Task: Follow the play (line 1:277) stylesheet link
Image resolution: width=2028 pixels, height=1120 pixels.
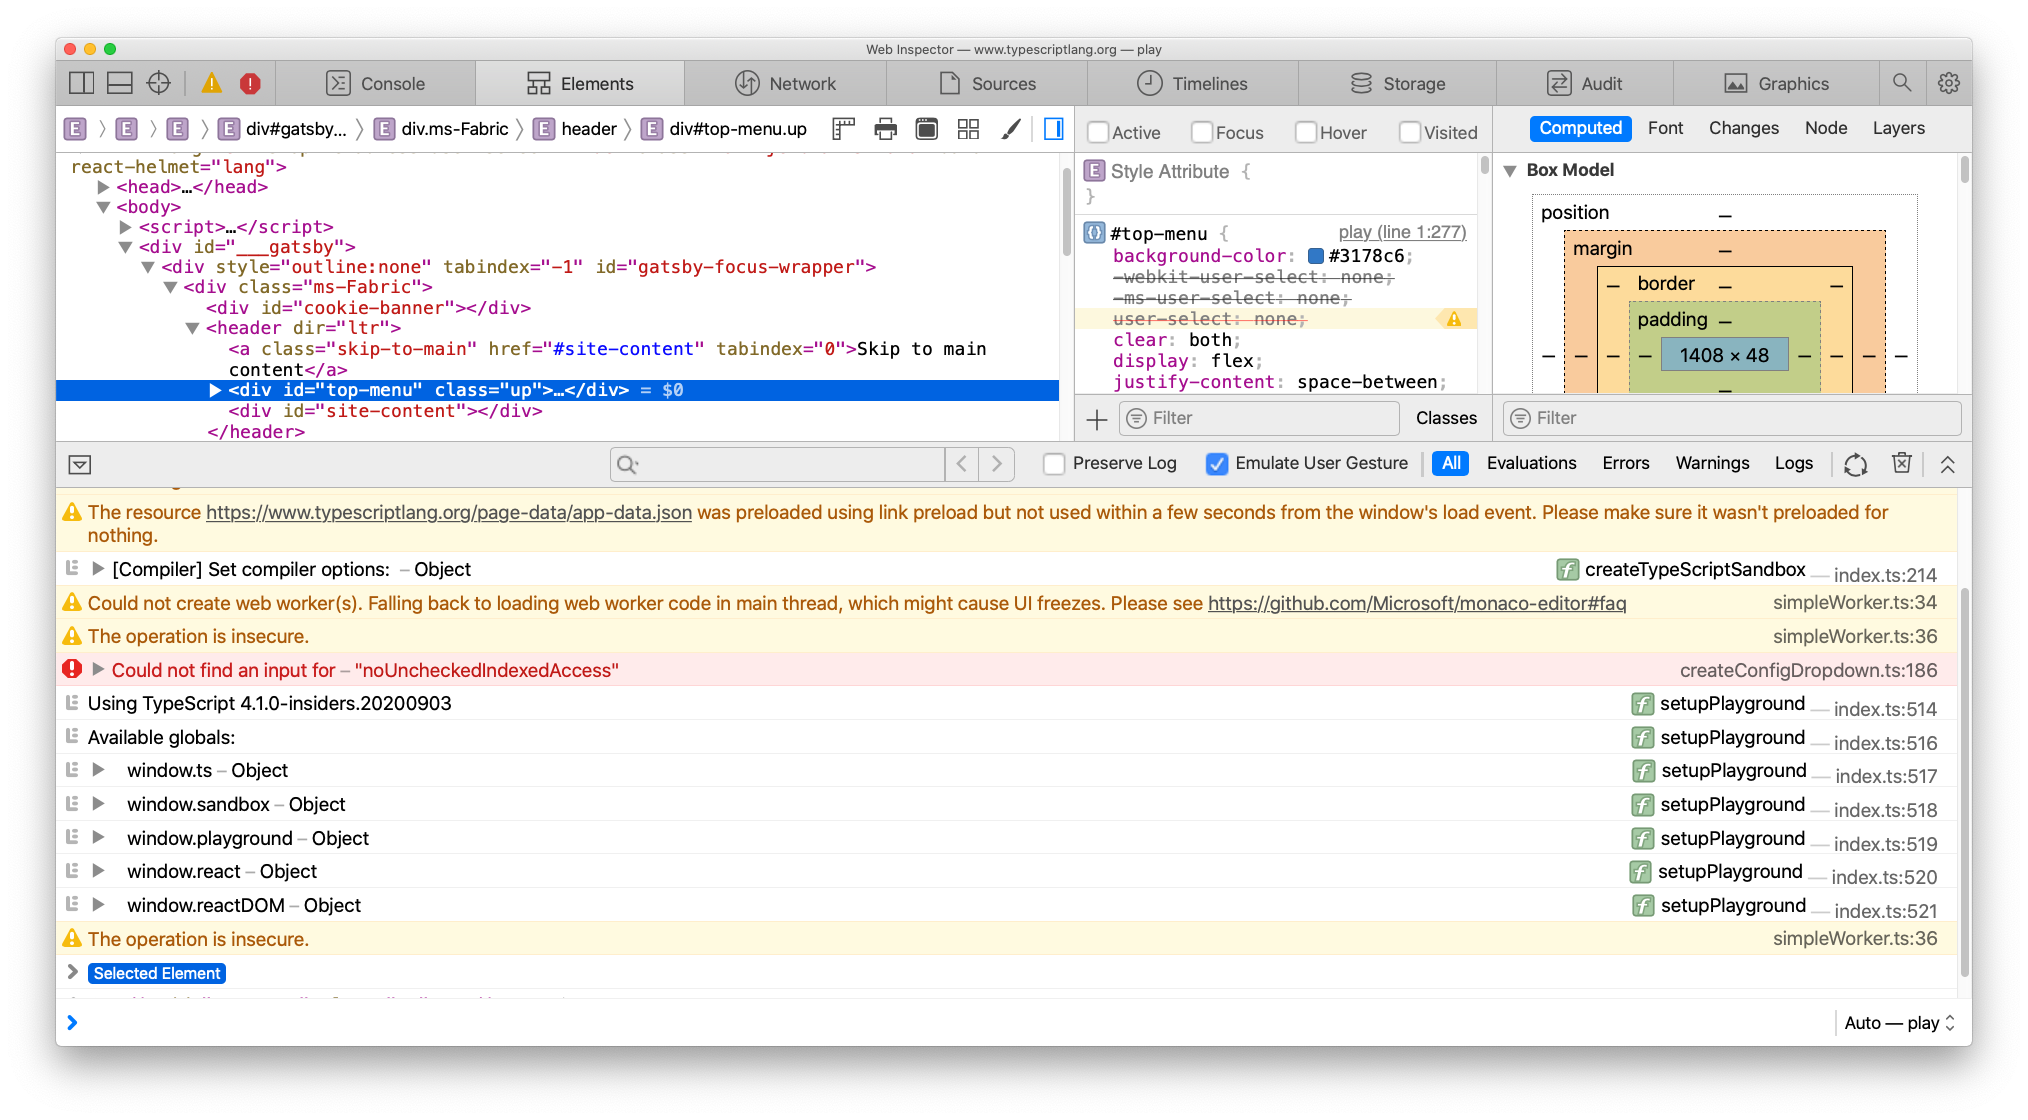Action: pos(1402,231)
